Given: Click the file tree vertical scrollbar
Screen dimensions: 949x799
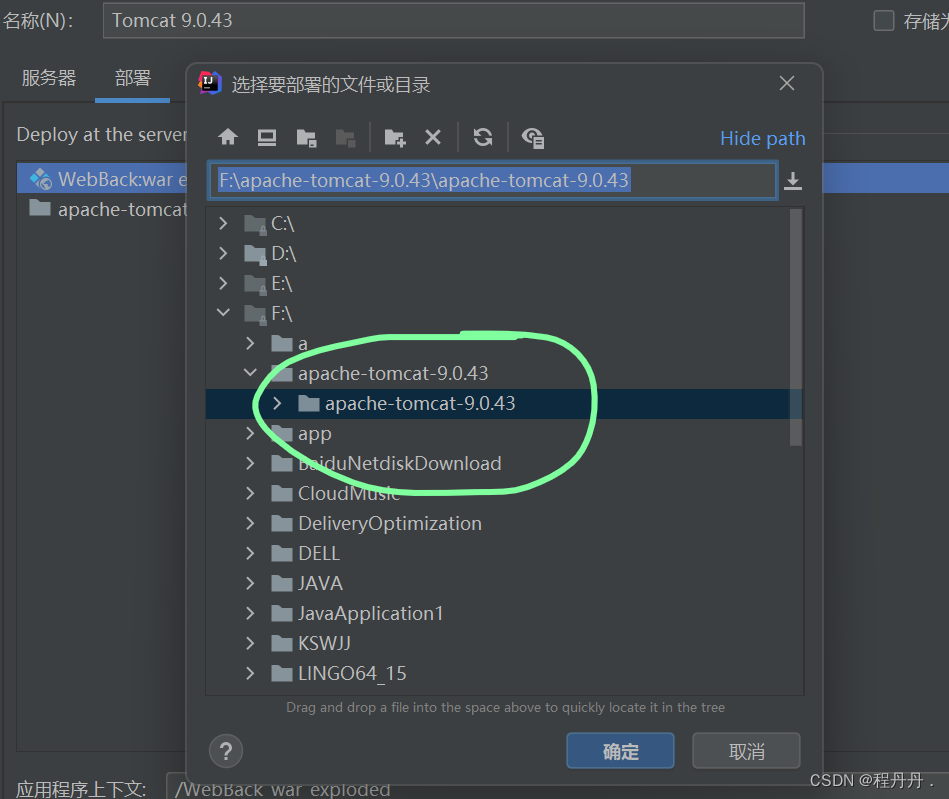Looking at the screenshot, I should tap(796, 327).
